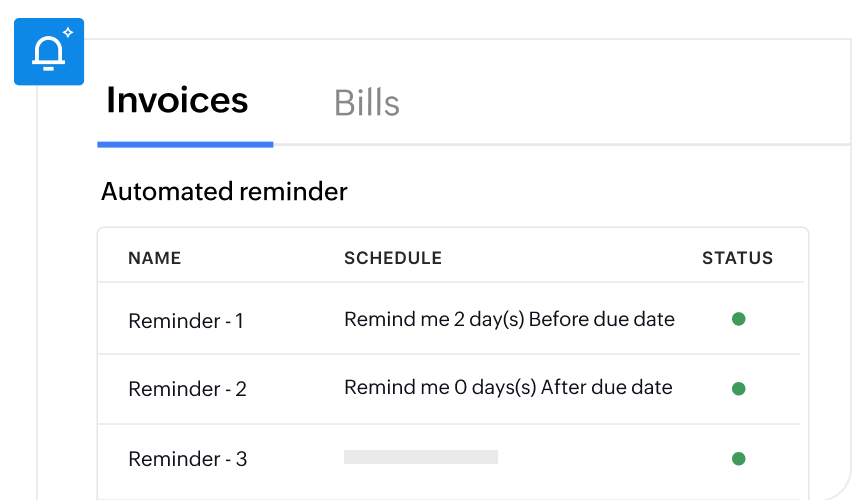Viewport: 852px width, 500px height.
Task: Click 'Remind me 2 day(s) Before due date'
Action: tap(509, 320)
